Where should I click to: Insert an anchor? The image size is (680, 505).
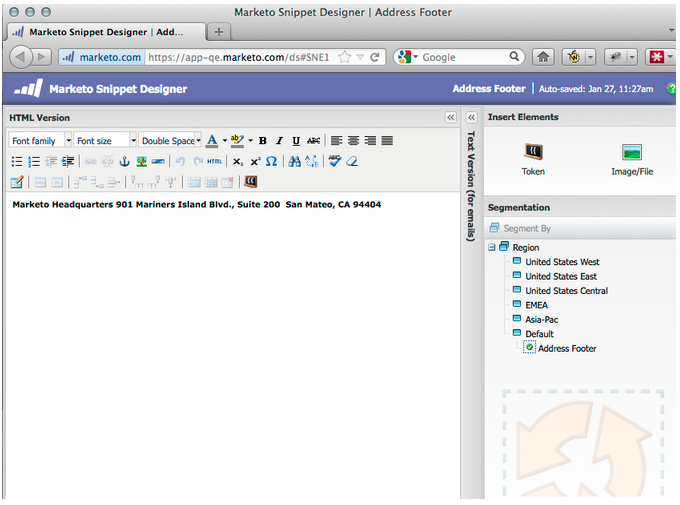pos(124,161)
